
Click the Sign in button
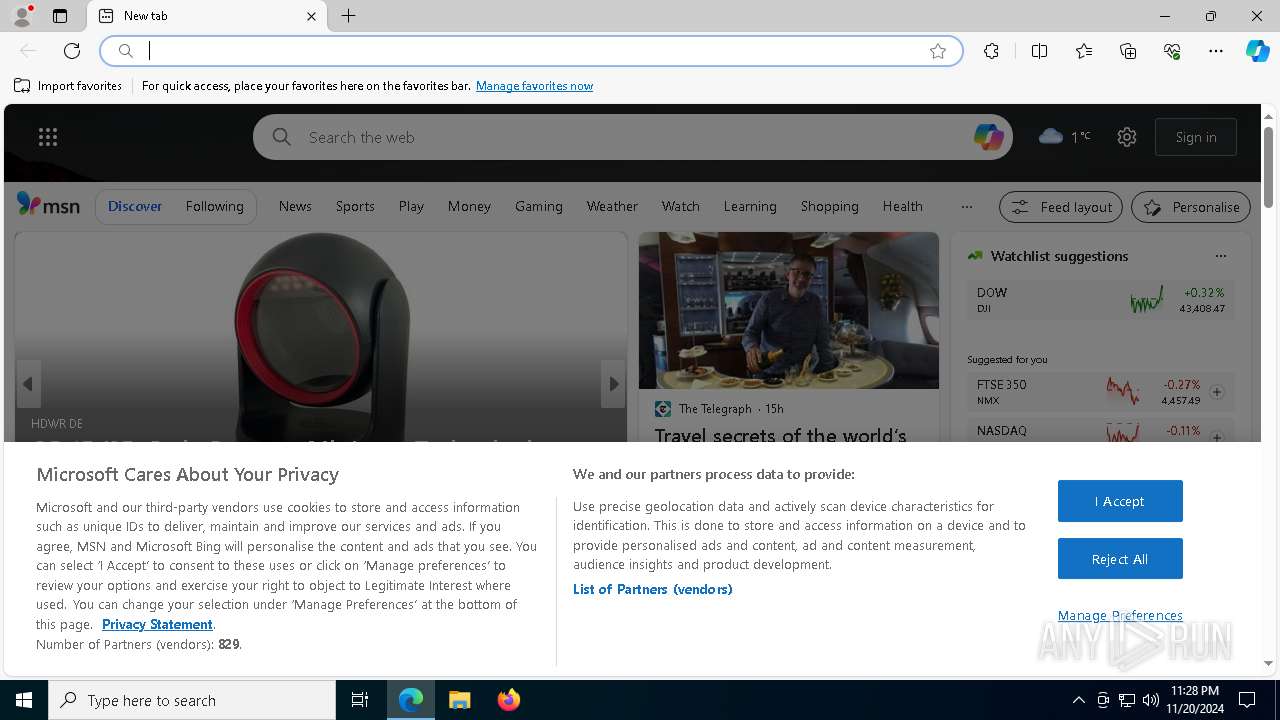point(1196,137)
